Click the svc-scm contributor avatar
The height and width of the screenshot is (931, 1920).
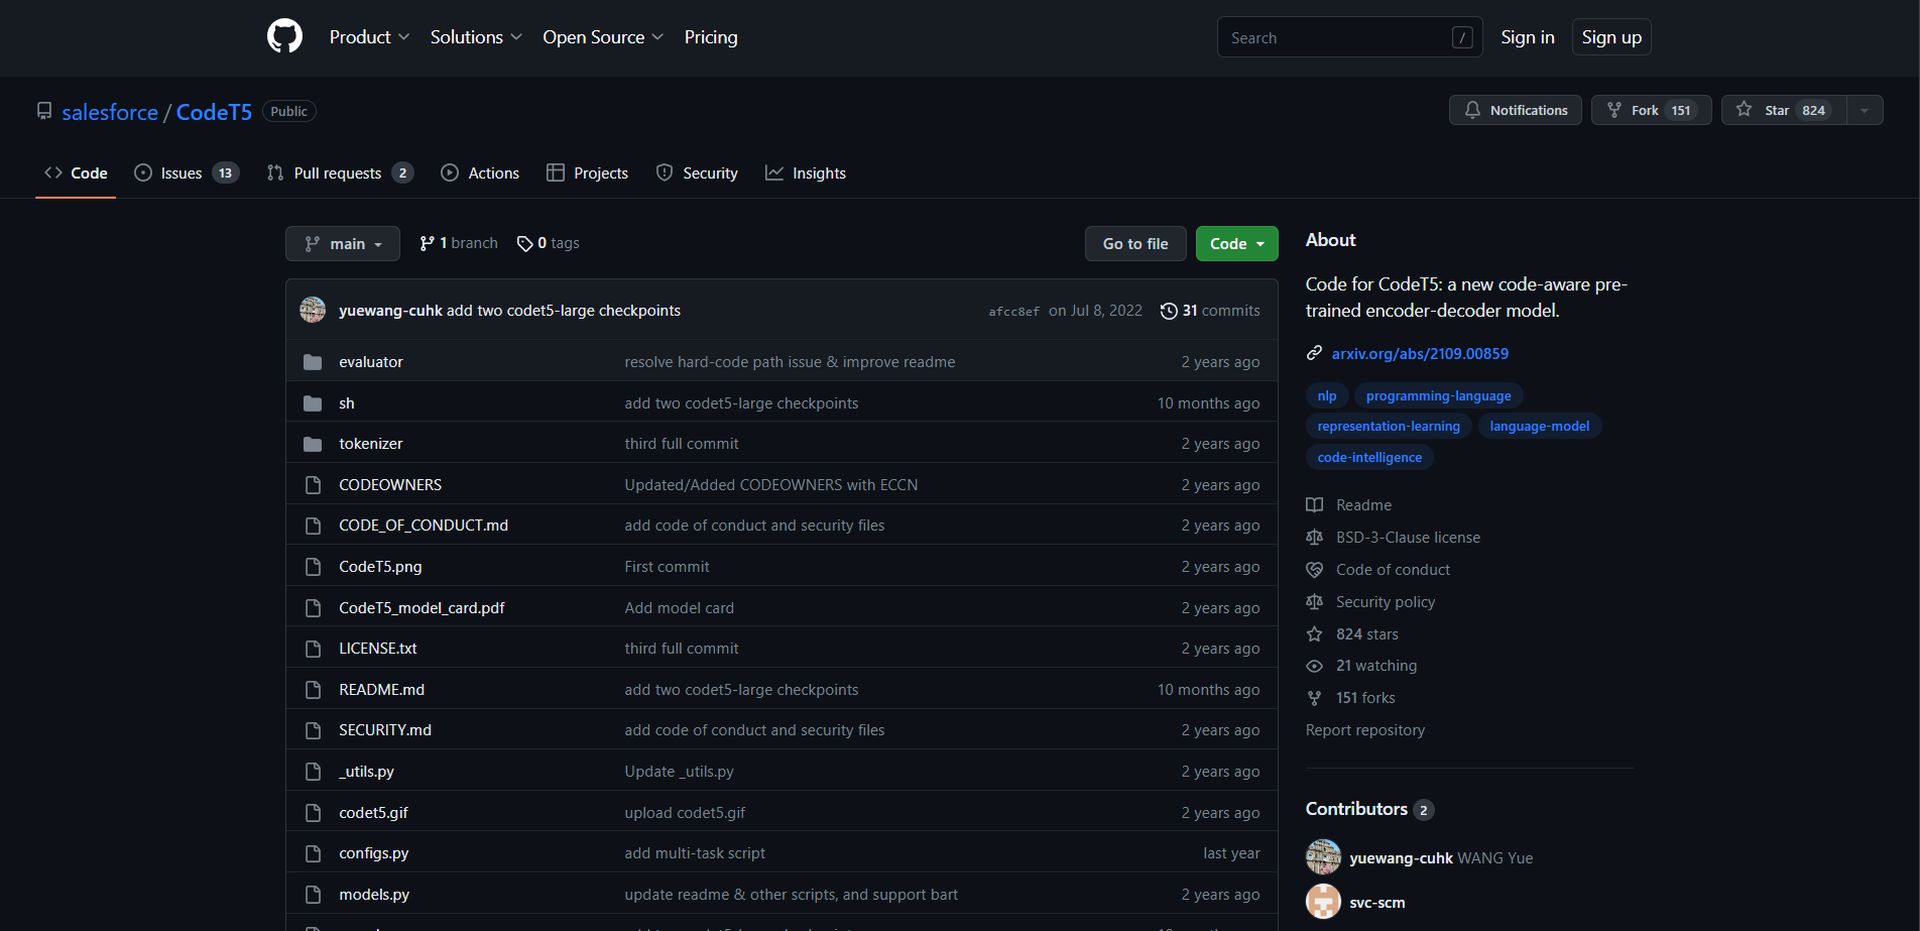1323,902
